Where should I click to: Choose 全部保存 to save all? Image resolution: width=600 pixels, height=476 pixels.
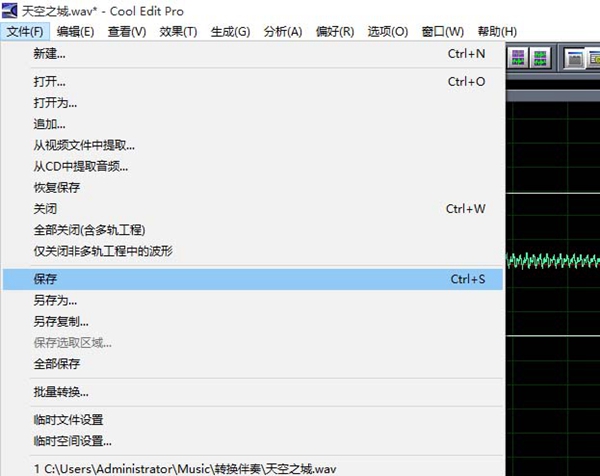(253, 364)
